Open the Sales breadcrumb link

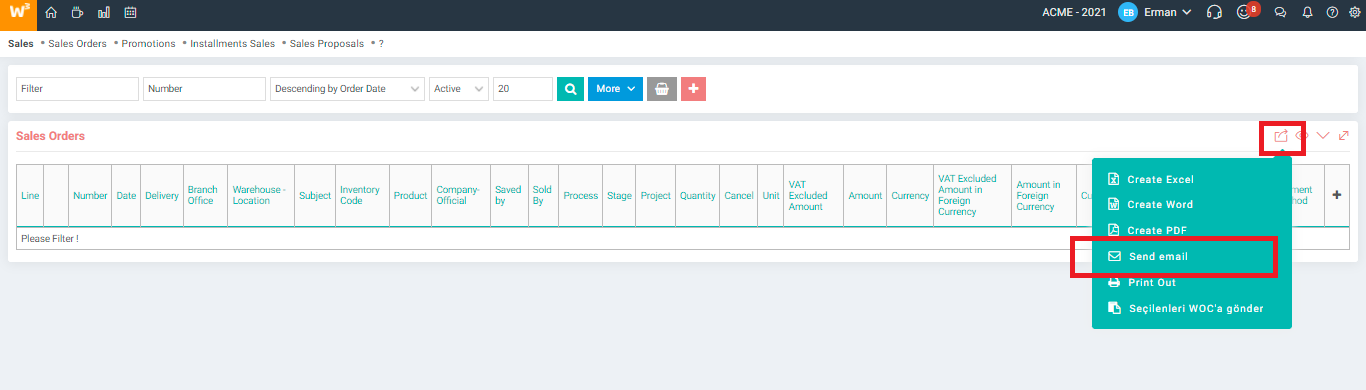pos(20,44)
